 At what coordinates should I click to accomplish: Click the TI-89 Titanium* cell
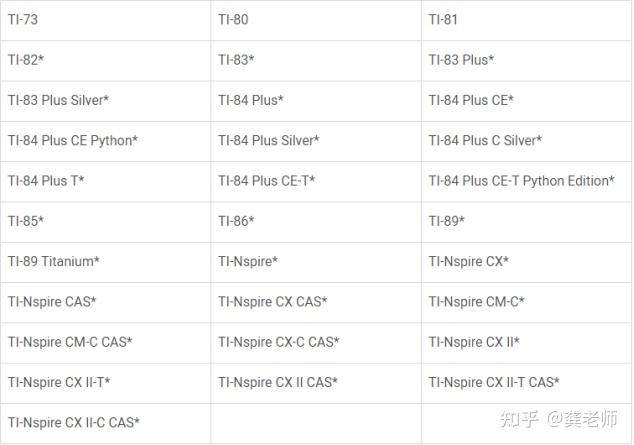click(106, 262)
